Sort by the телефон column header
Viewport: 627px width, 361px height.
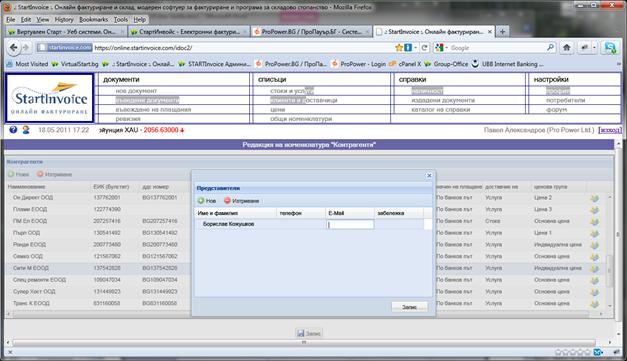point(301,213)
